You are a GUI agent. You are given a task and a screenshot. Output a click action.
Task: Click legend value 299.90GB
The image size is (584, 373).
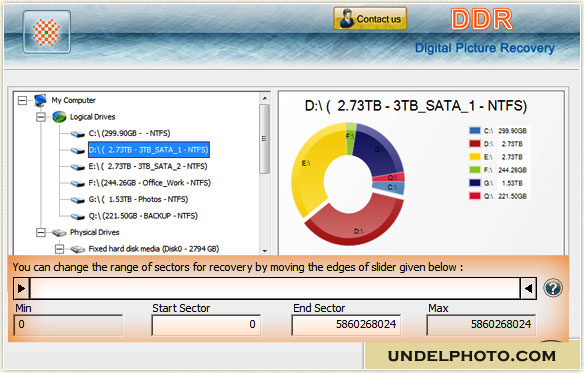tap(512, 131)
